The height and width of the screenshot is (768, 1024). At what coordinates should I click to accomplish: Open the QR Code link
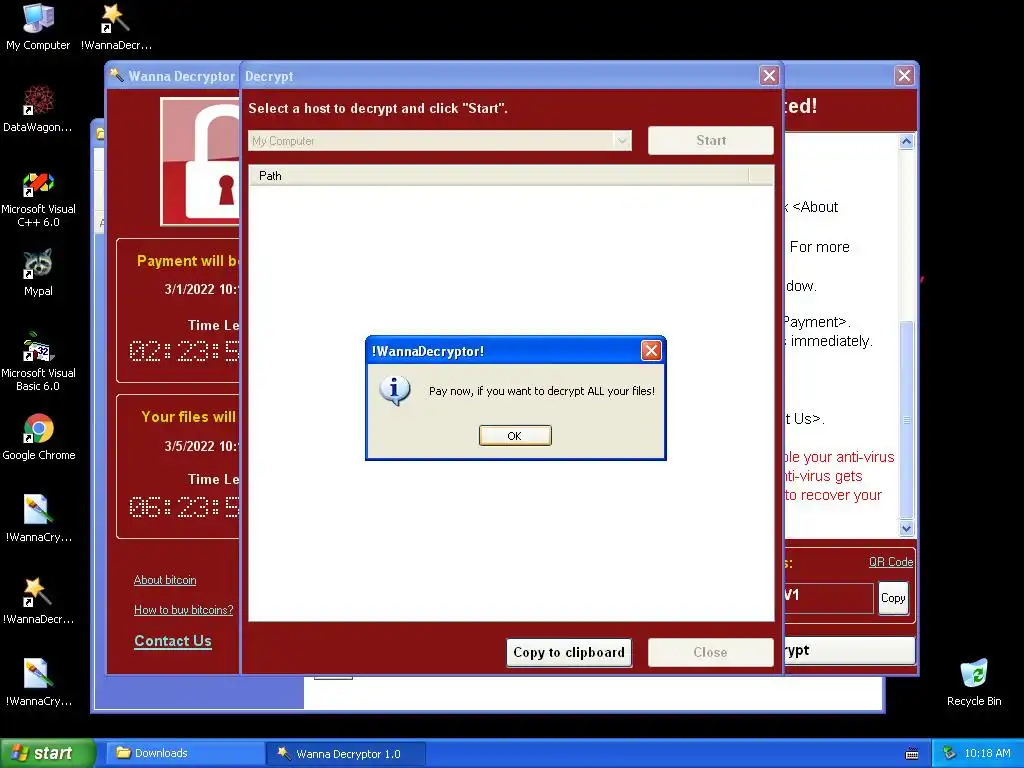point(891,562)
